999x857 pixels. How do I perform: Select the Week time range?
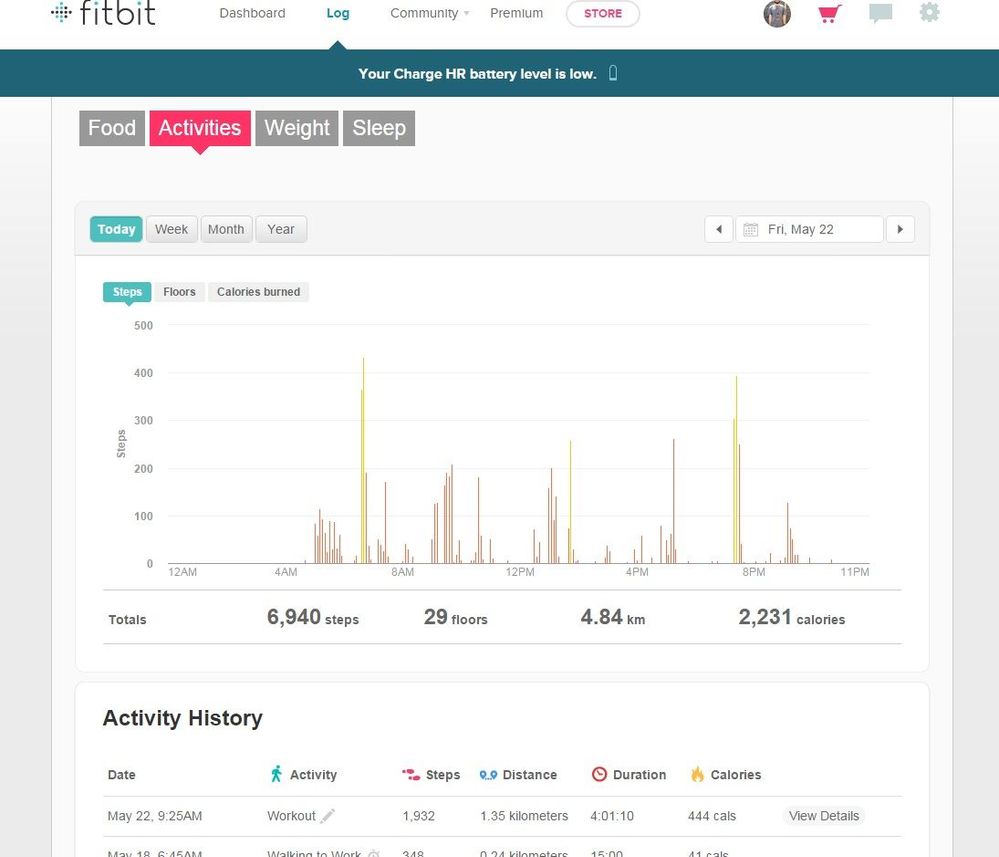(x=171, y=229)
